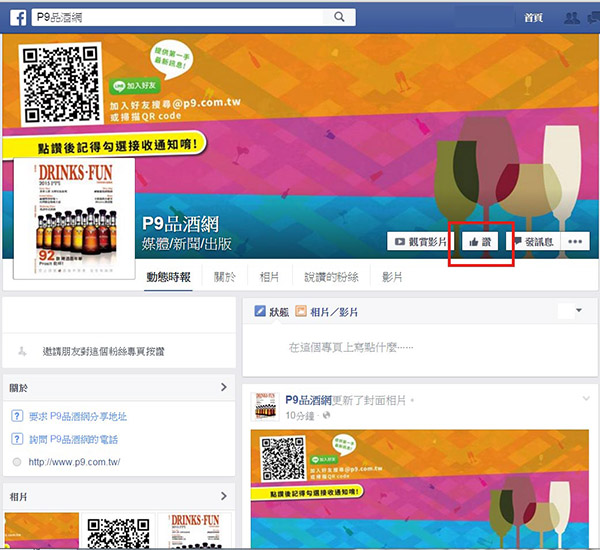This screenshot has height=550, width=600.
Task: Open the QR code photo thumbnail in 相片
Action: (118, 531)
